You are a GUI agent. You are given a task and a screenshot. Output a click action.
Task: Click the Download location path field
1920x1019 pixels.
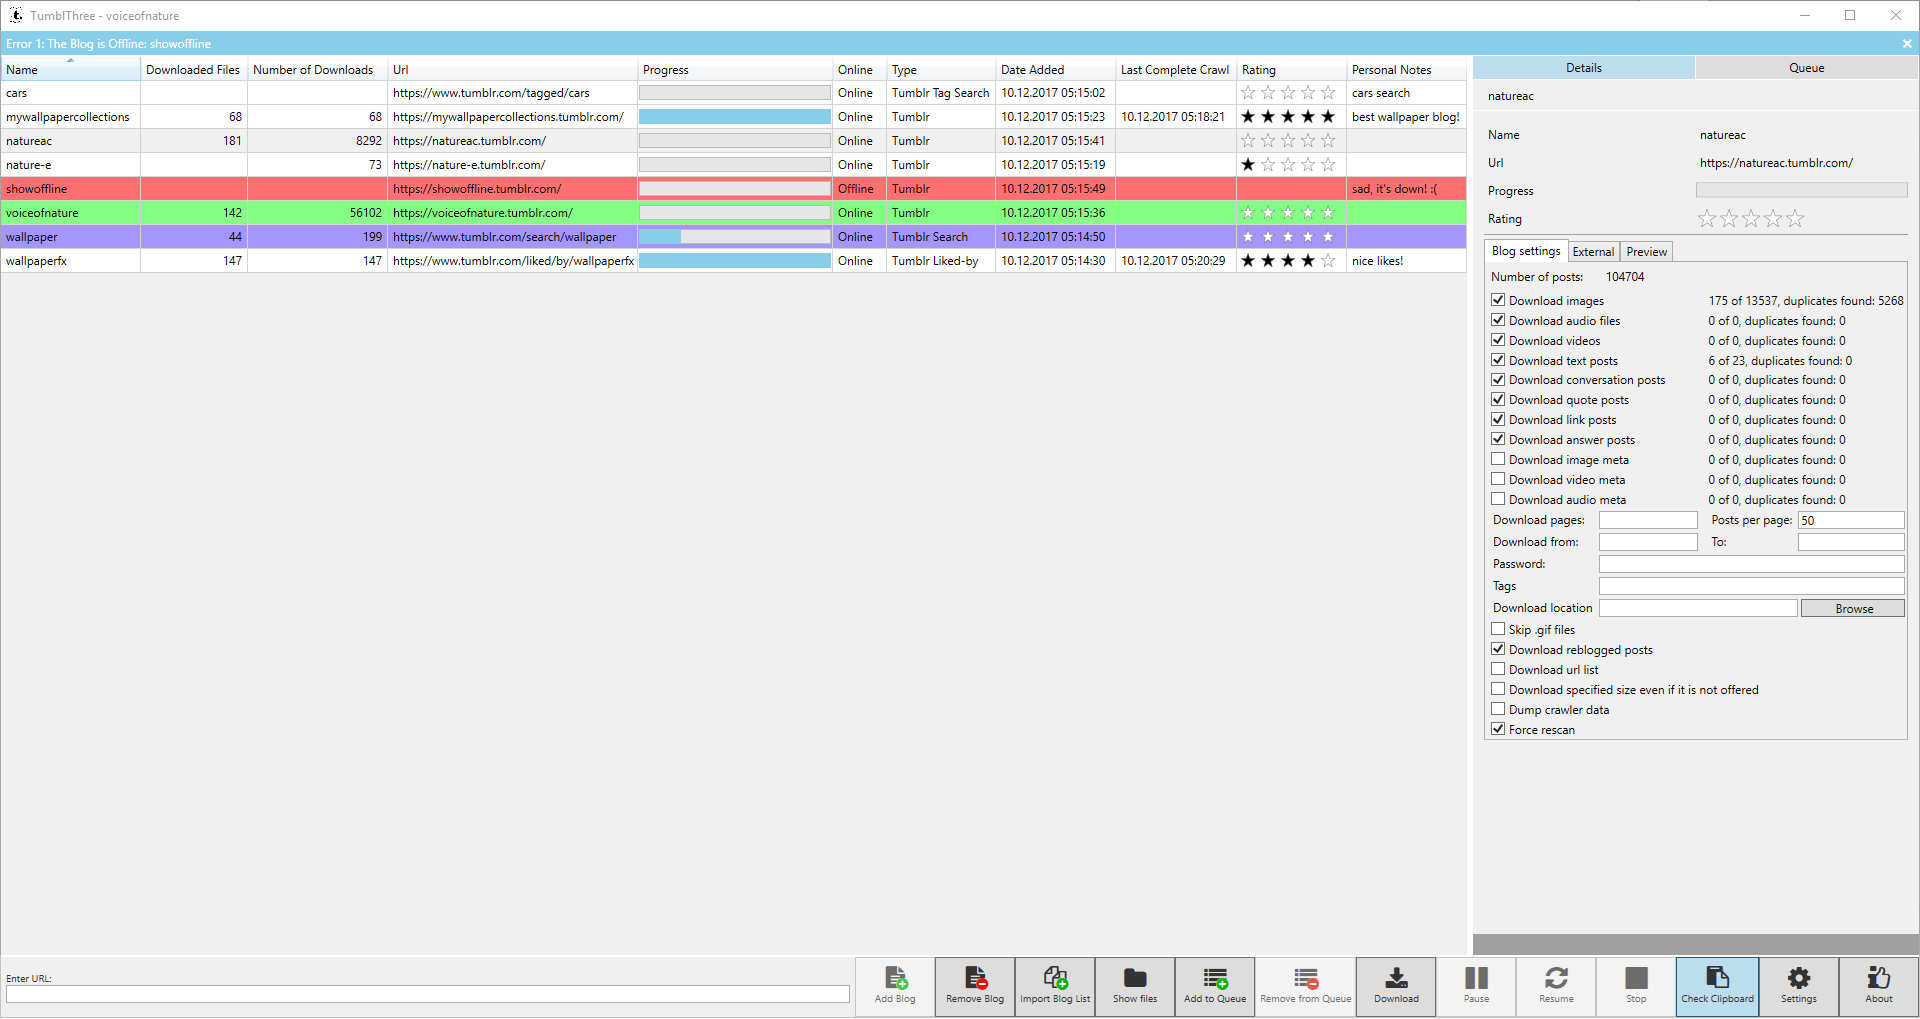[1698, 608]
